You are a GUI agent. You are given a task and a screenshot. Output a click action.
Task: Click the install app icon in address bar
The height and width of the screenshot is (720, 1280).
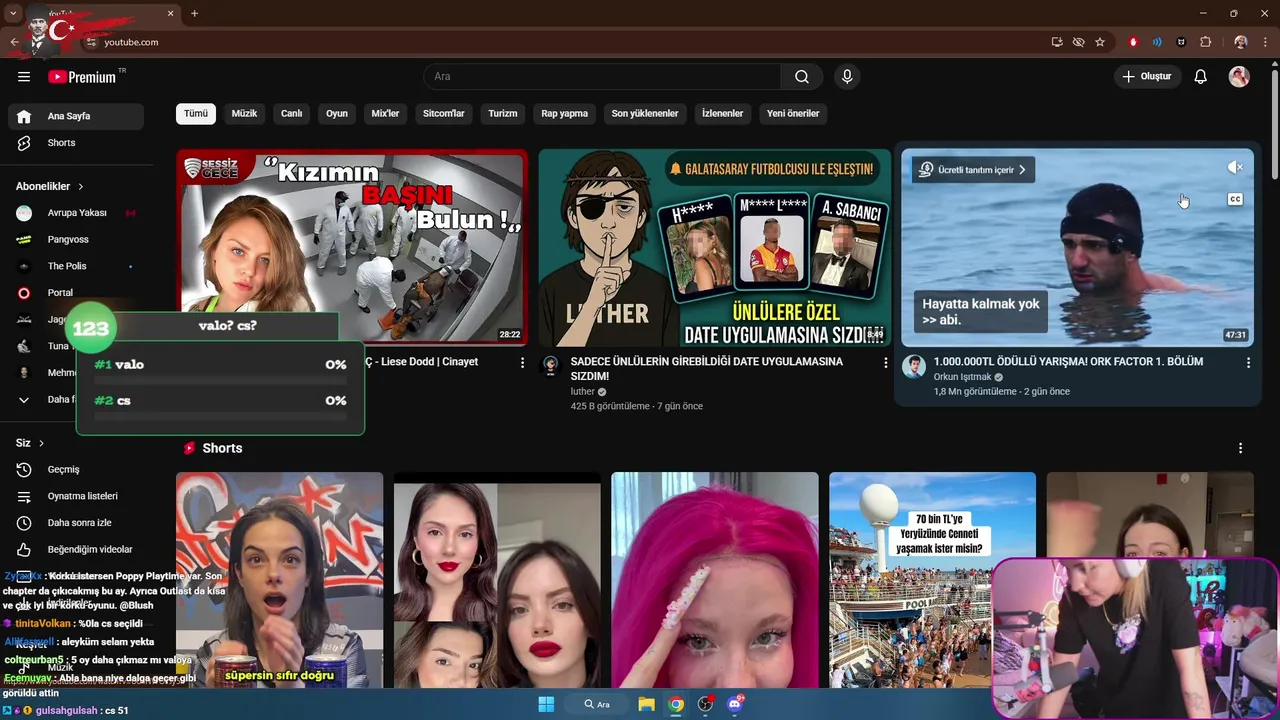point(1057,42)
